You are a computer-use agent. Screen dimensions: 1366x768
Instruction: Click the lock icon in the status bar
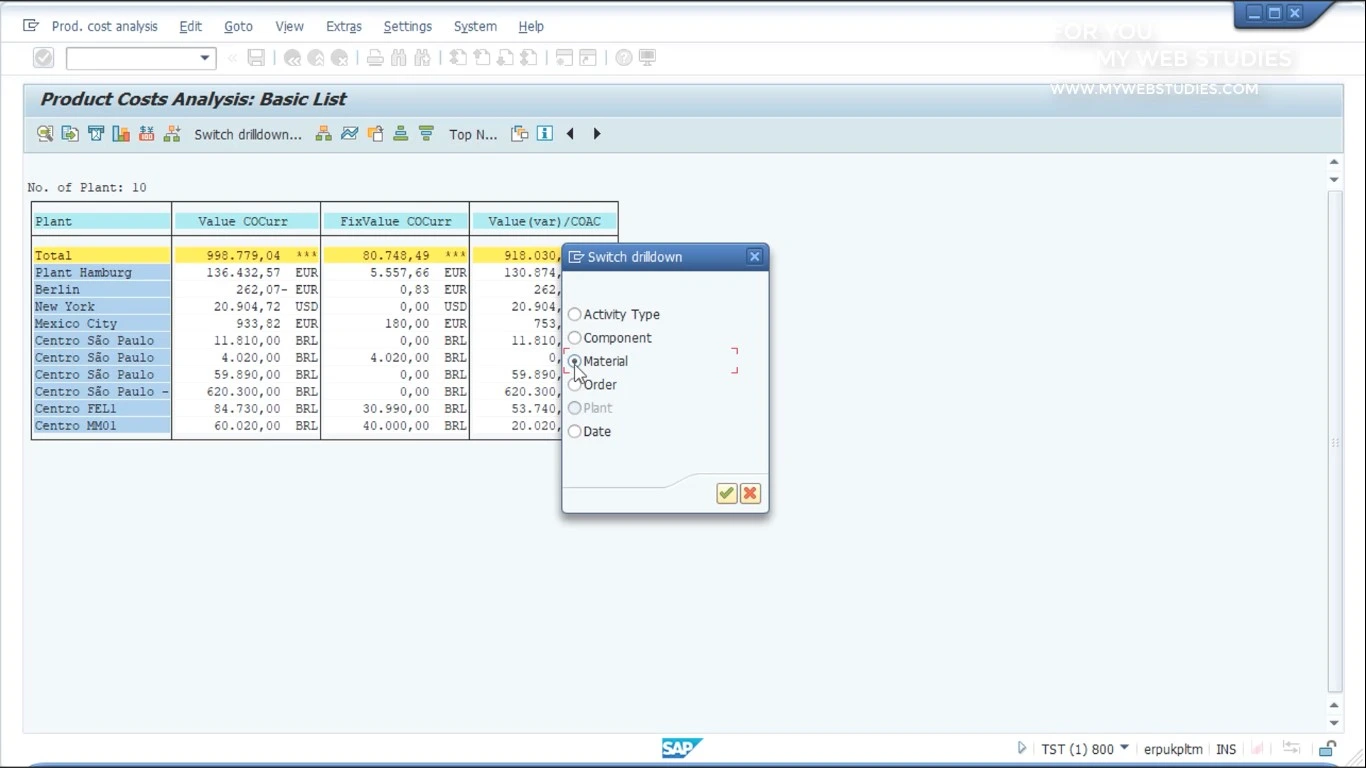click(x=1327, y=749)
